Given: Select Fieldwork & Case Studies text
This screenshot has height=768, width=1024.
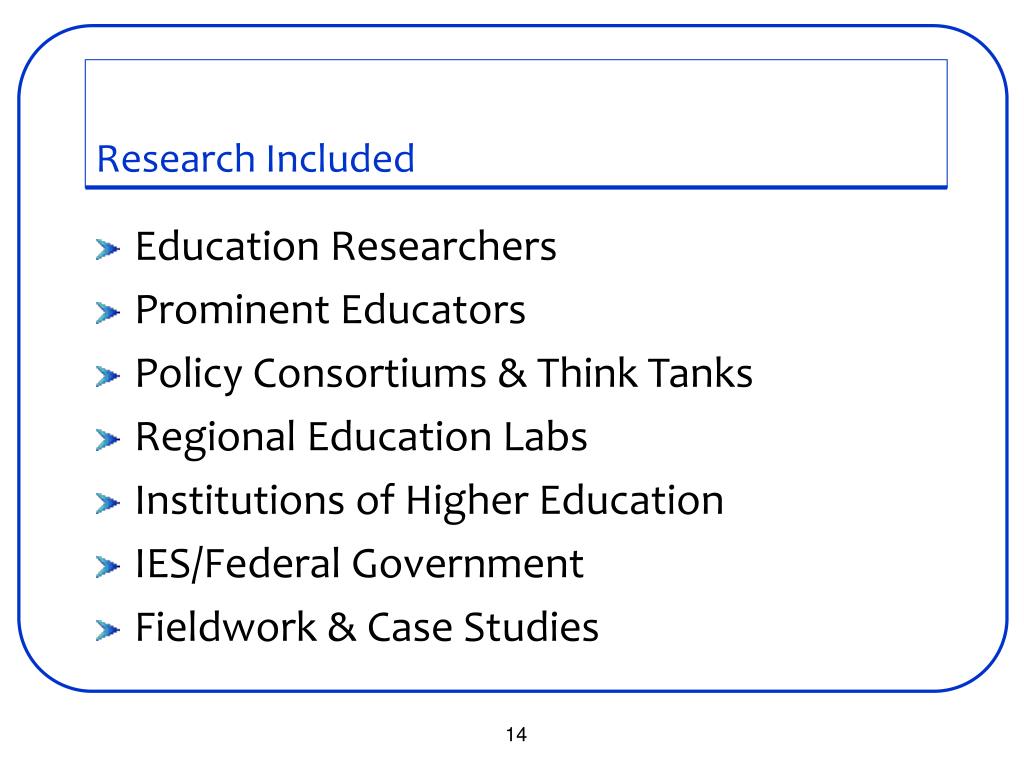Looking at the screenshot, I should (x=367, y=628).
